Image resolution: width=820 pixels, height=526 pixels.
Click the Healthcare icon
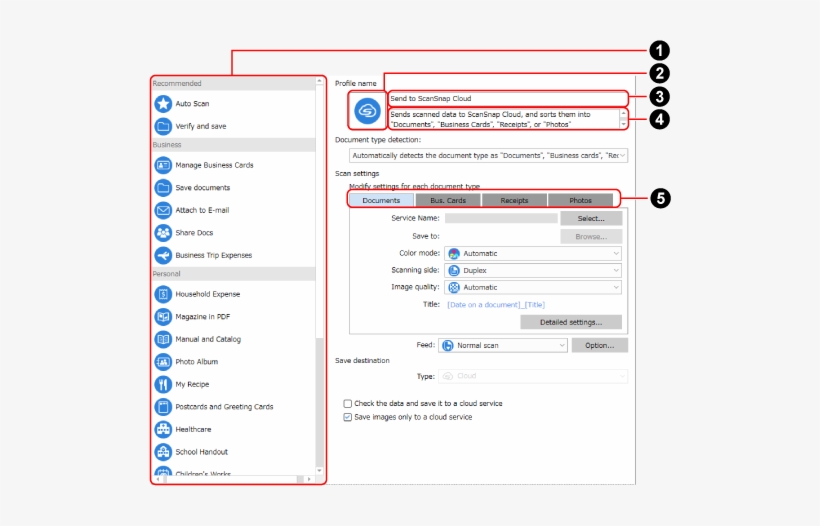click(x=163, y=429)
